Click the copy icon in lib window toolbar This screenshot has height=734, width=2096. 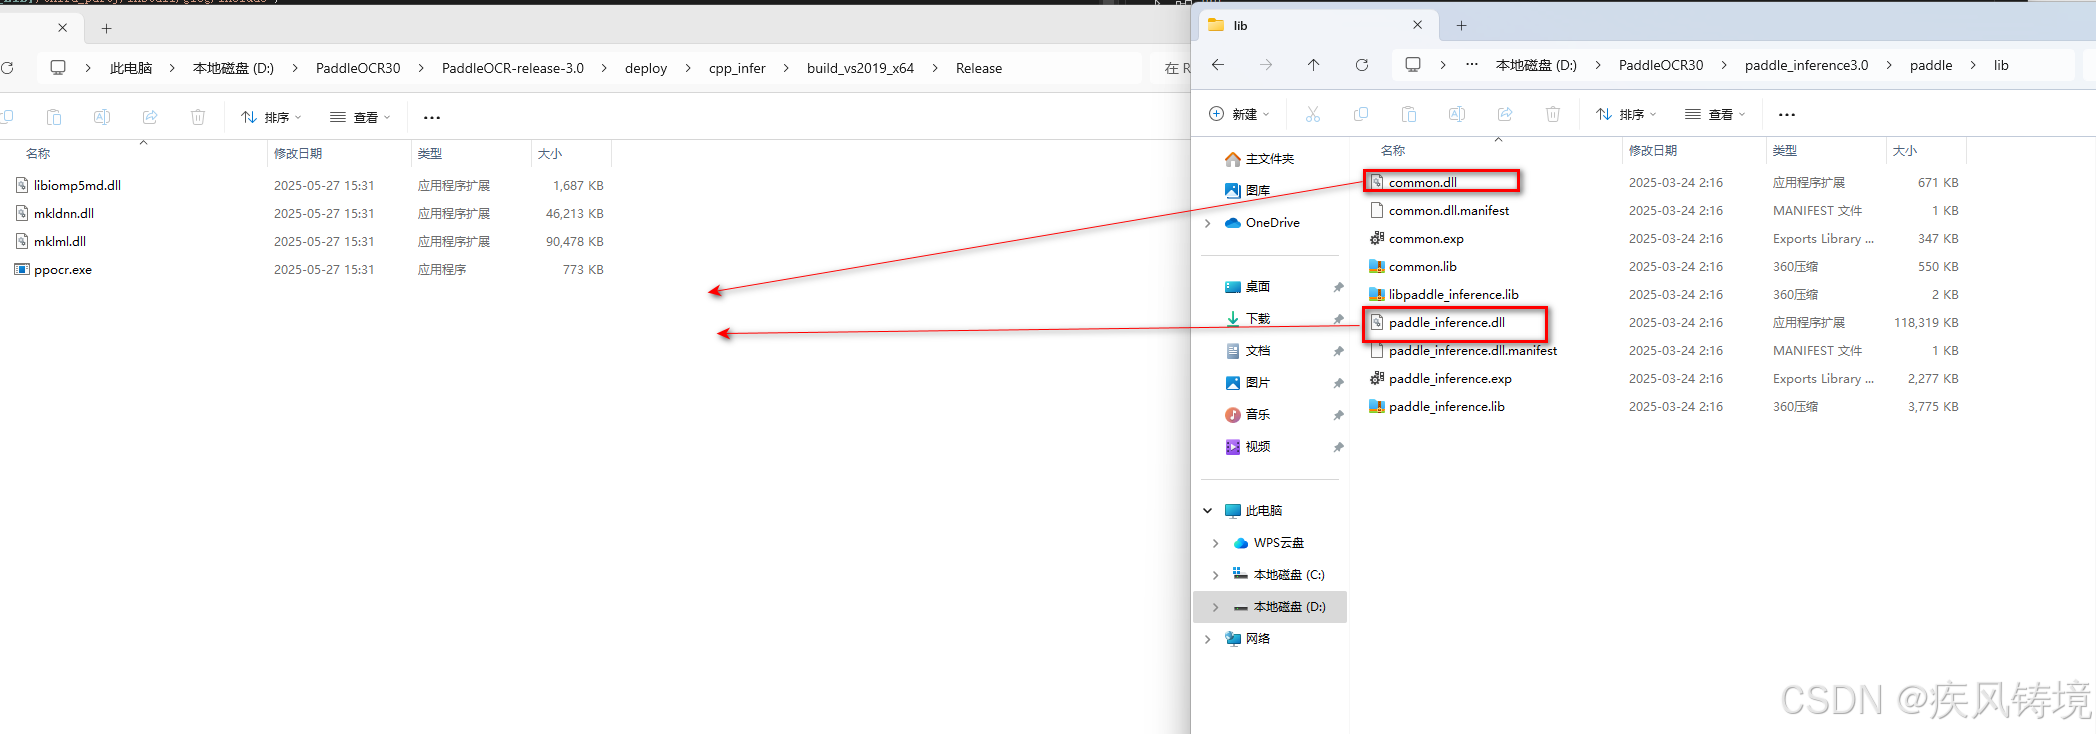pos(1360,115)
